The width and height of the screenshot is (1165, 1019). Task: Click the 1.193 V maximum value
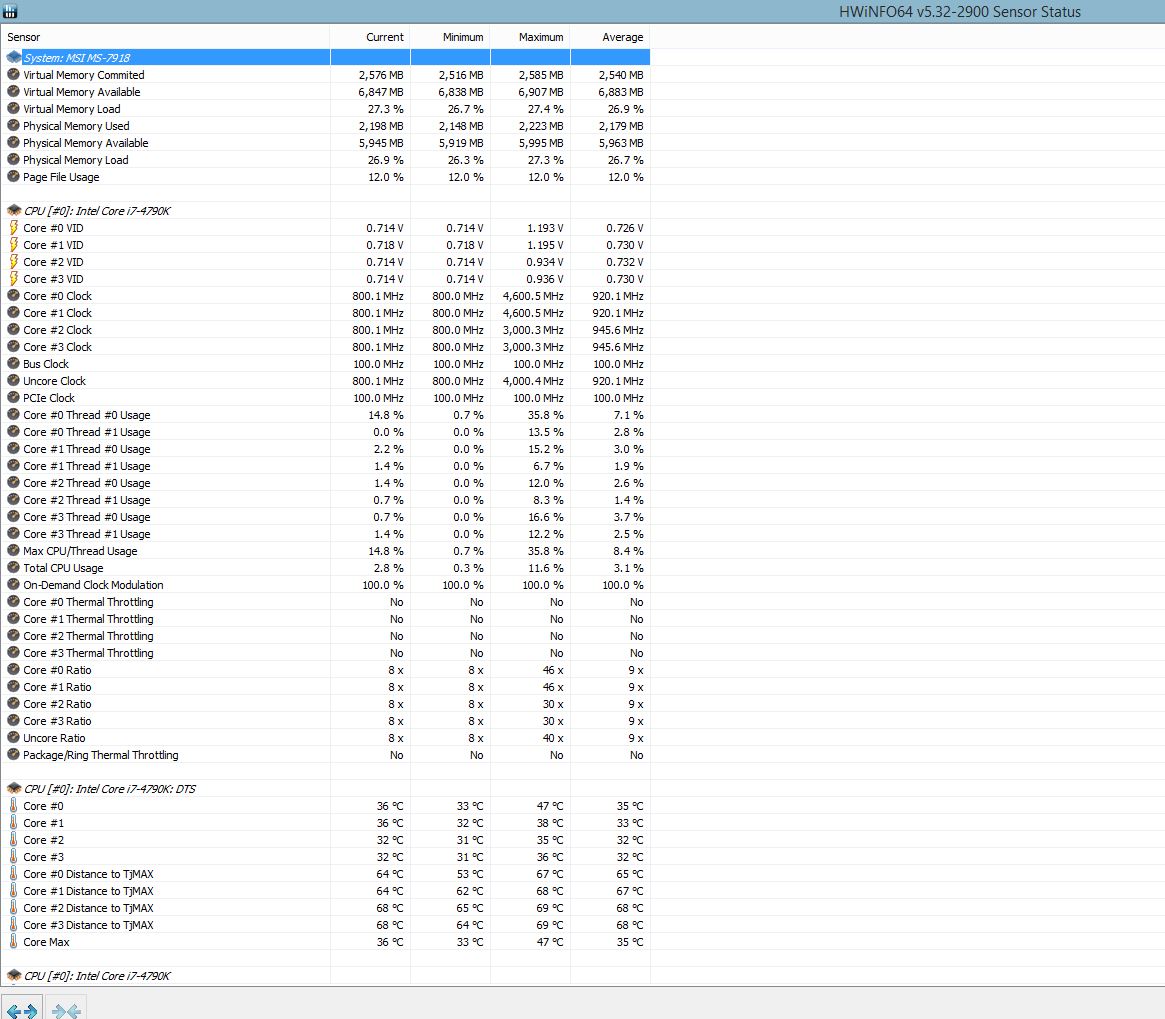click(545, 227)
